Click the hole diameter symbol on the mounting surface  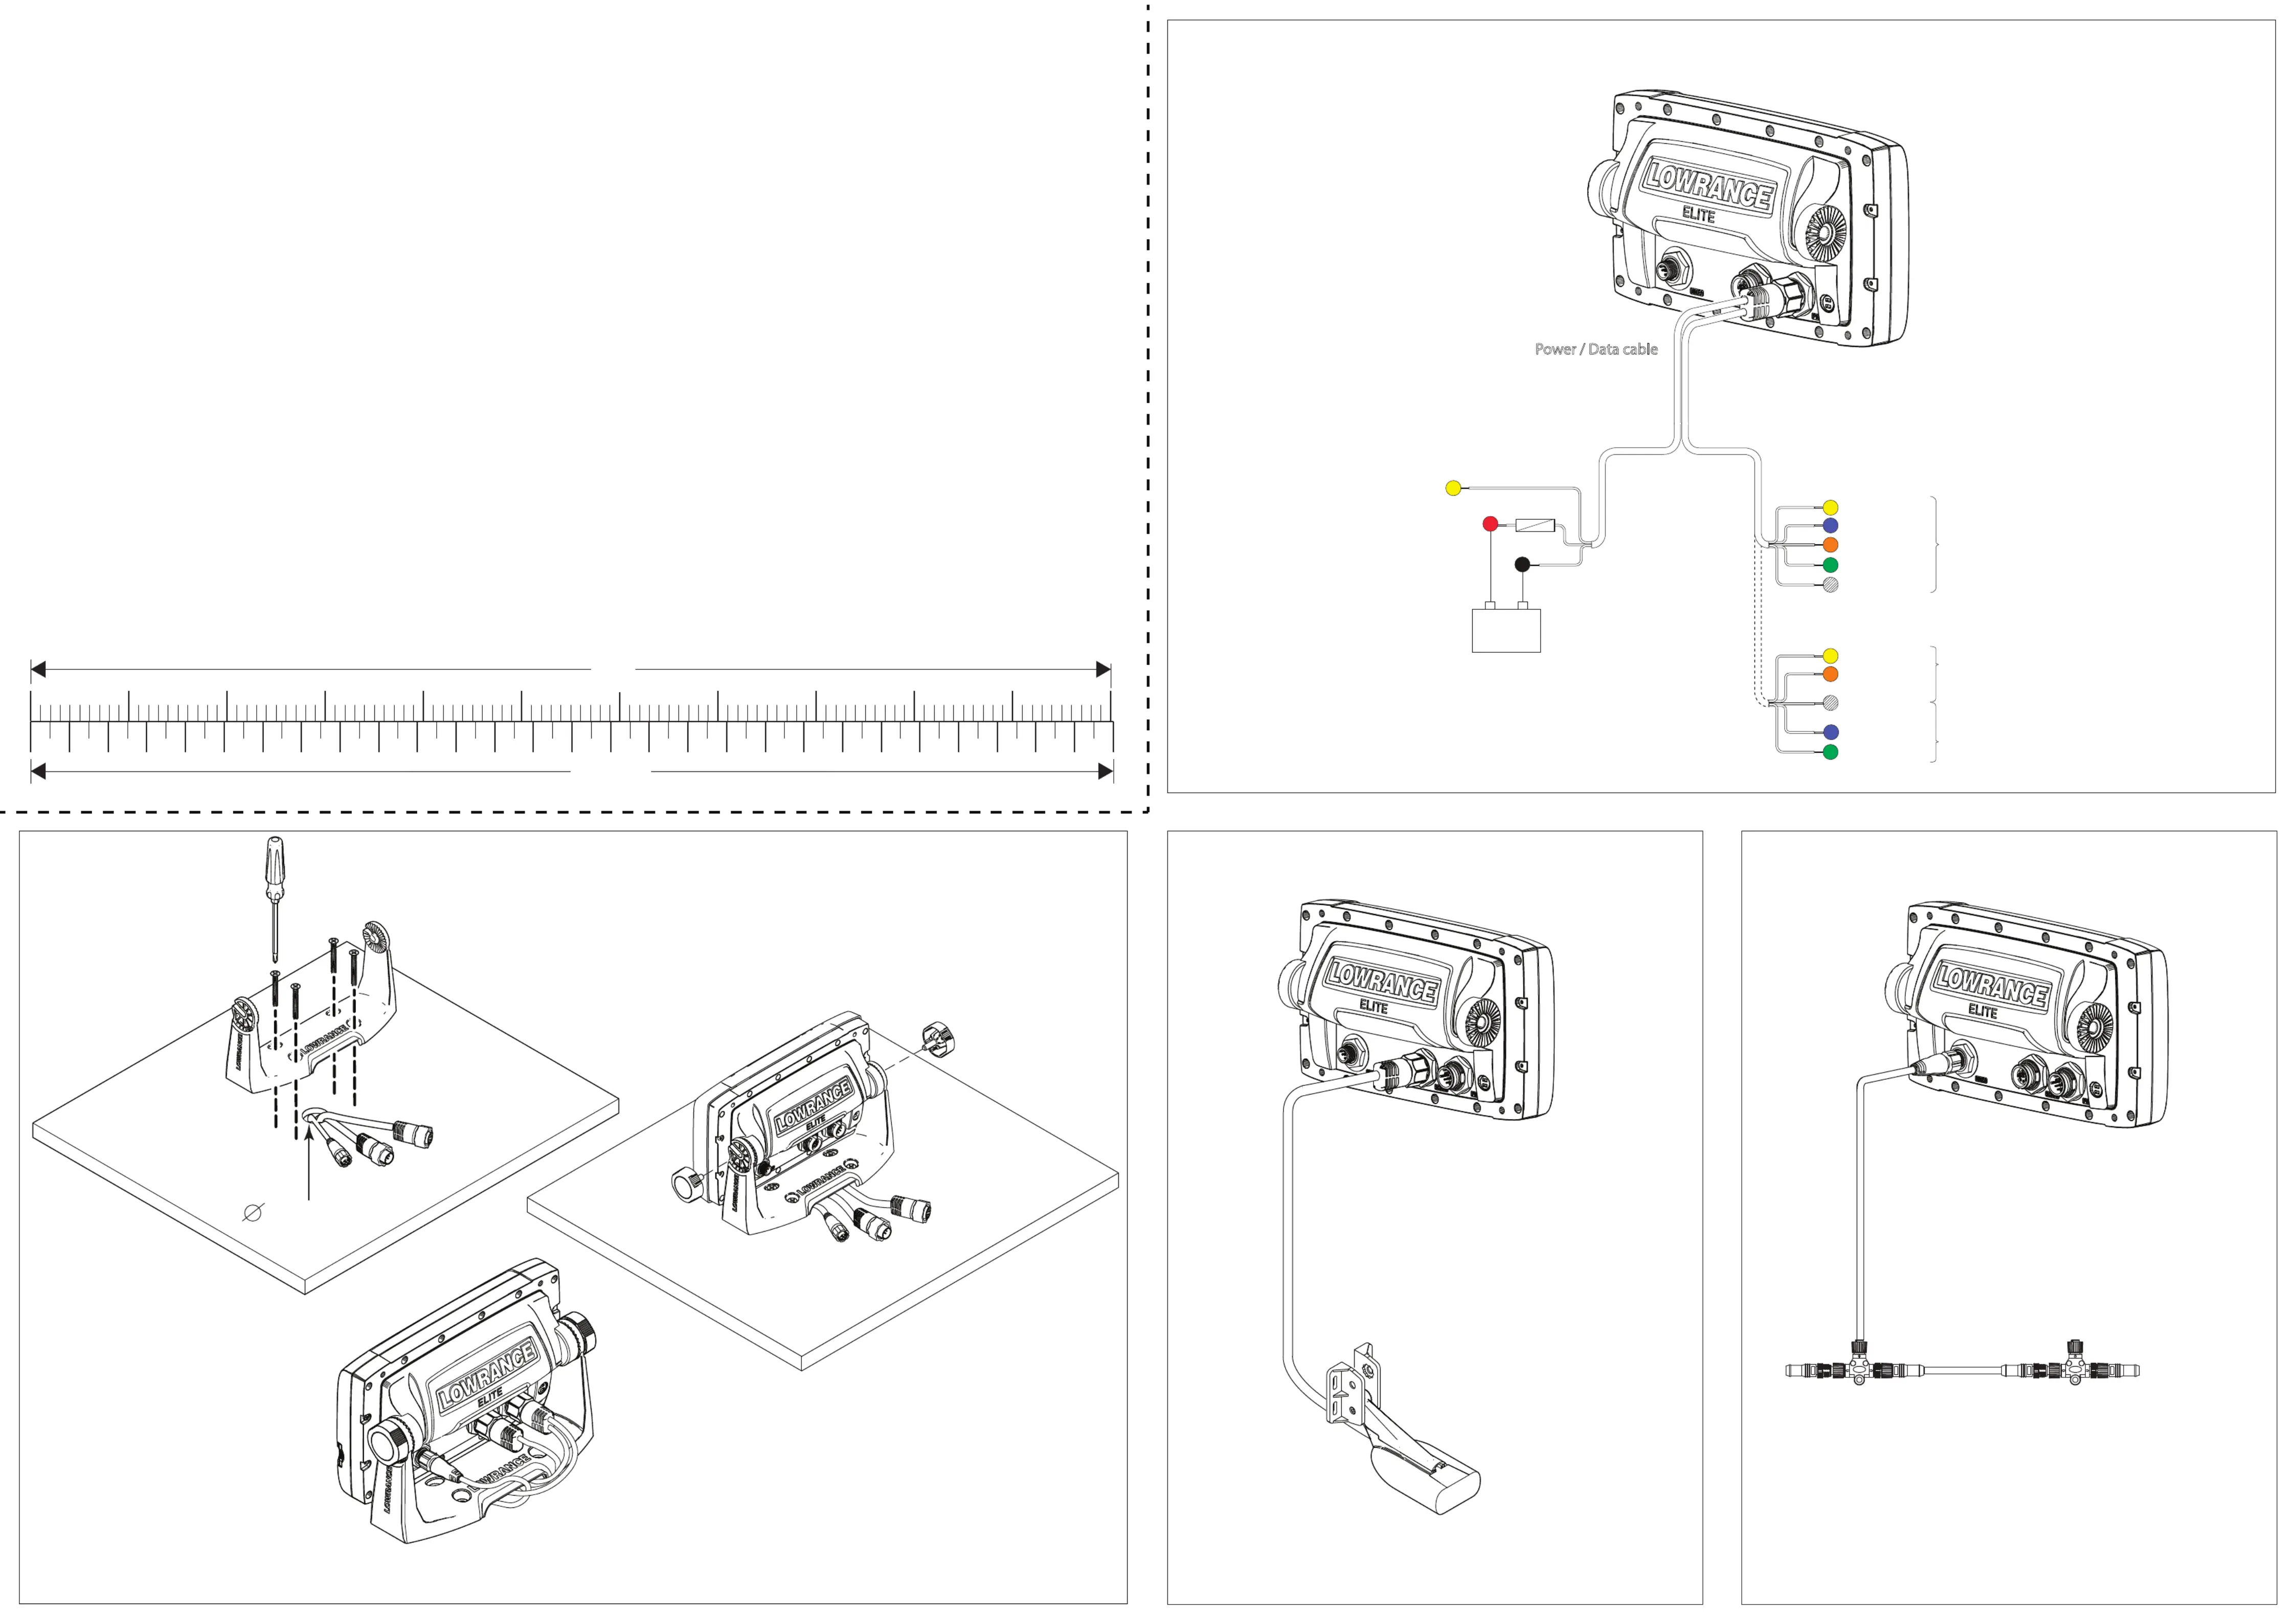click(253, 1212)
